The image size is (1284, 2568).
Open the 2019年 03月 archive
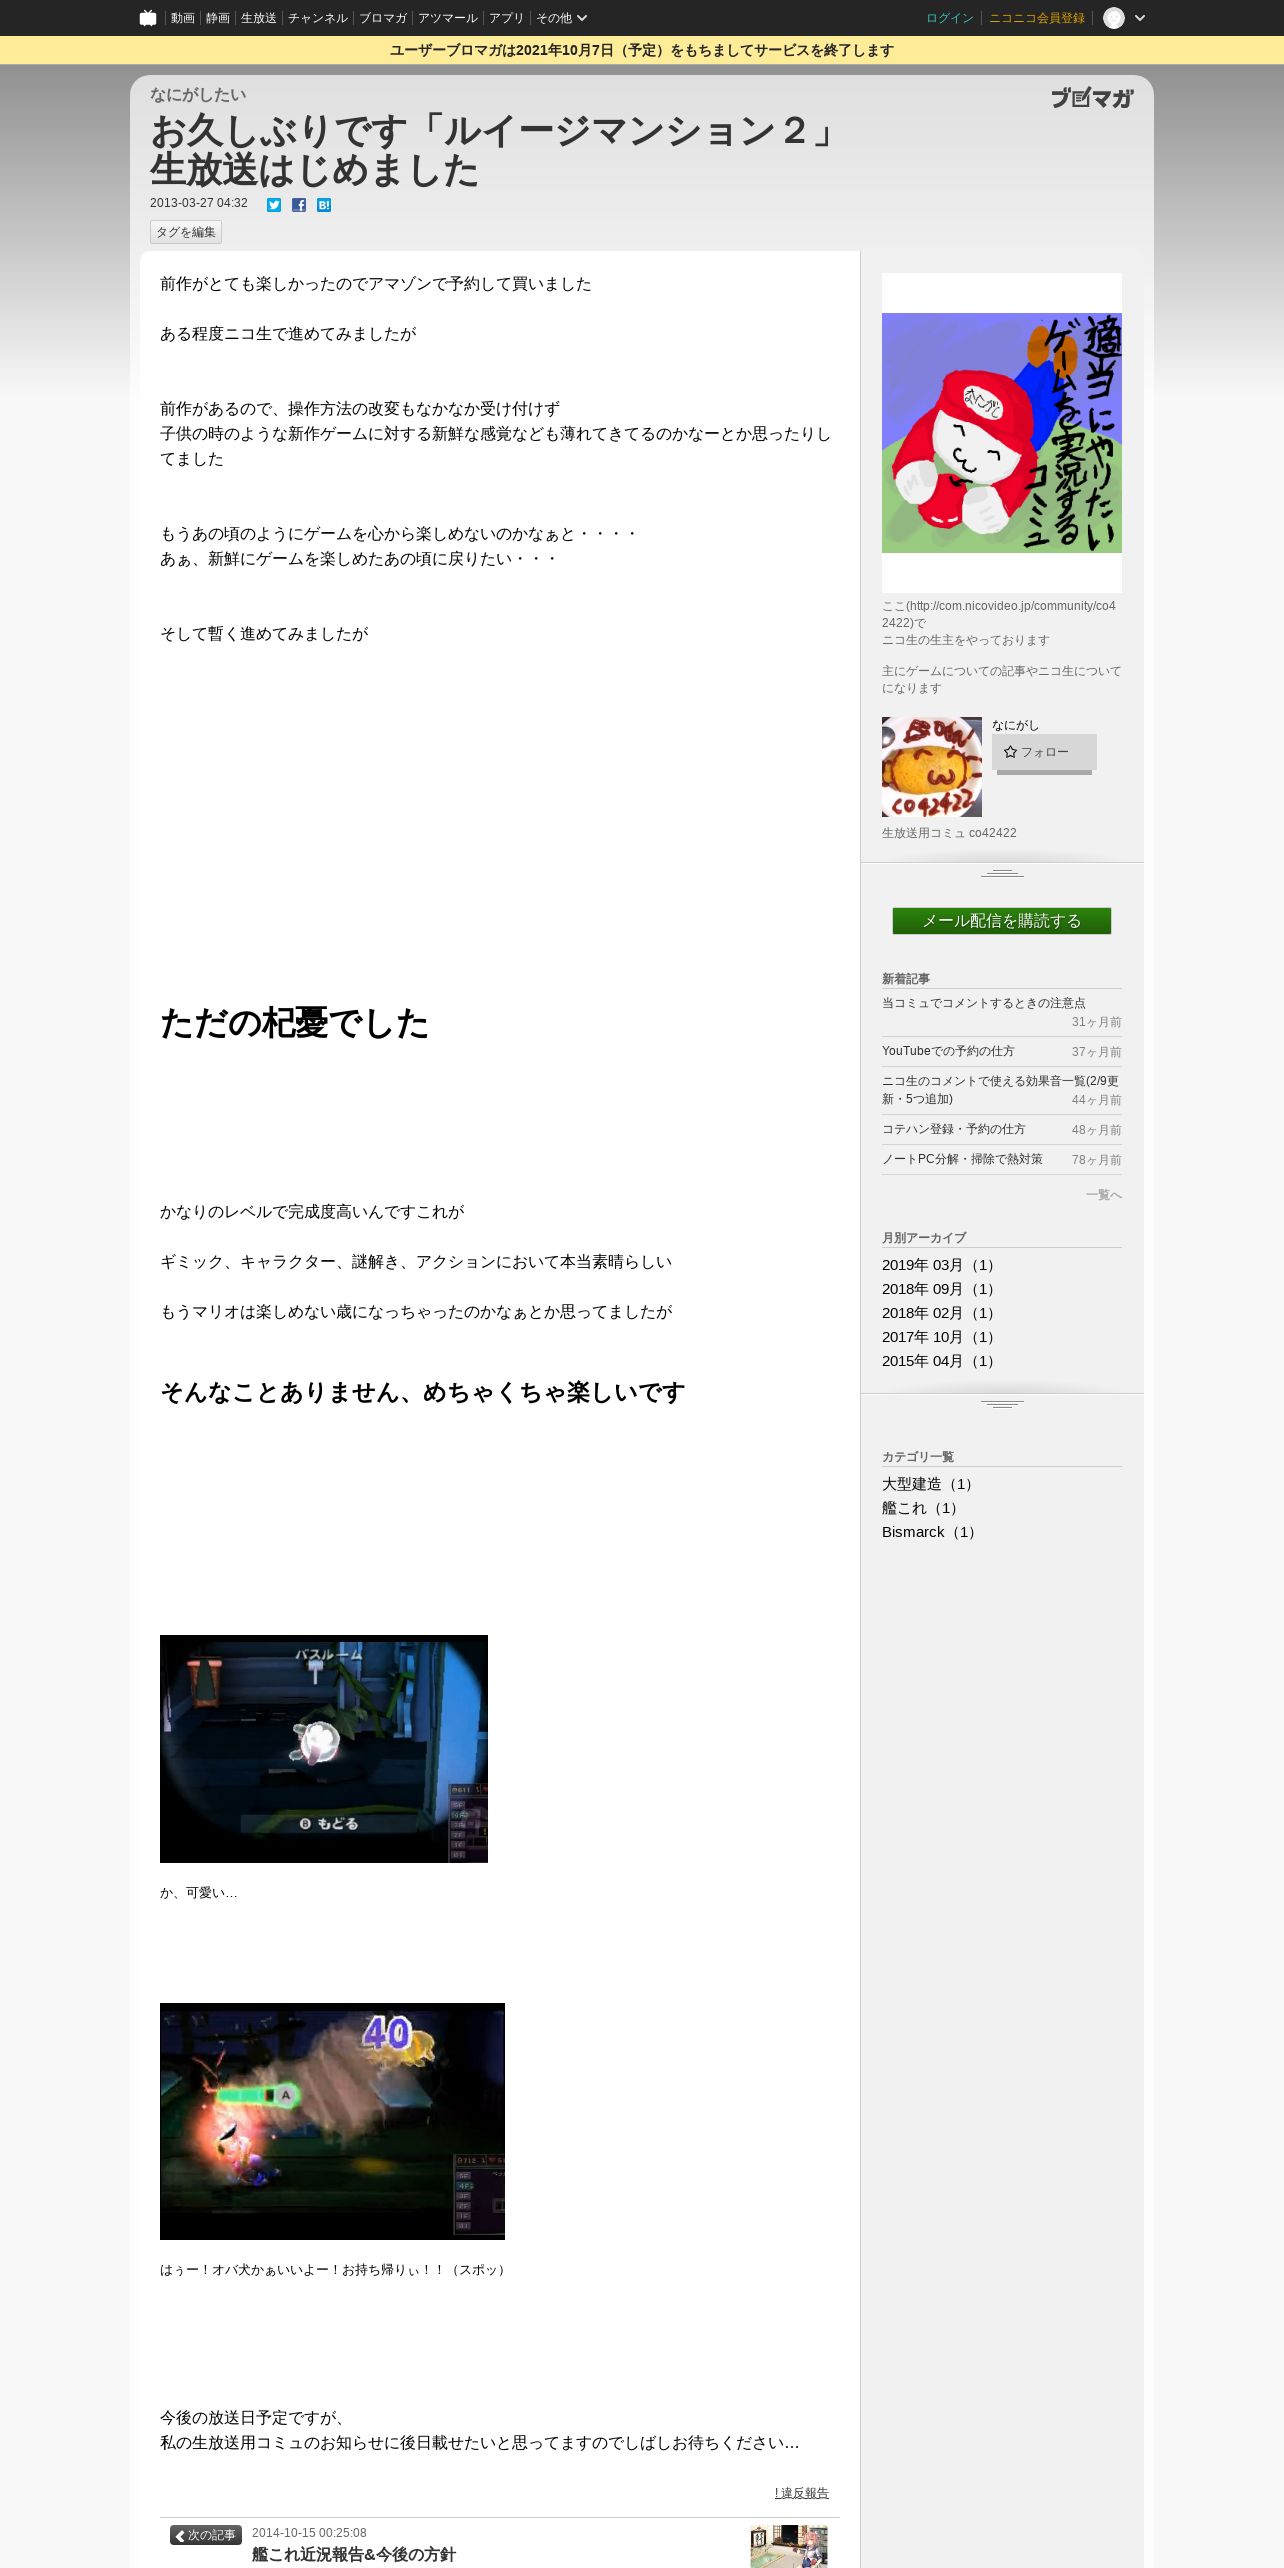point(940,1265)
